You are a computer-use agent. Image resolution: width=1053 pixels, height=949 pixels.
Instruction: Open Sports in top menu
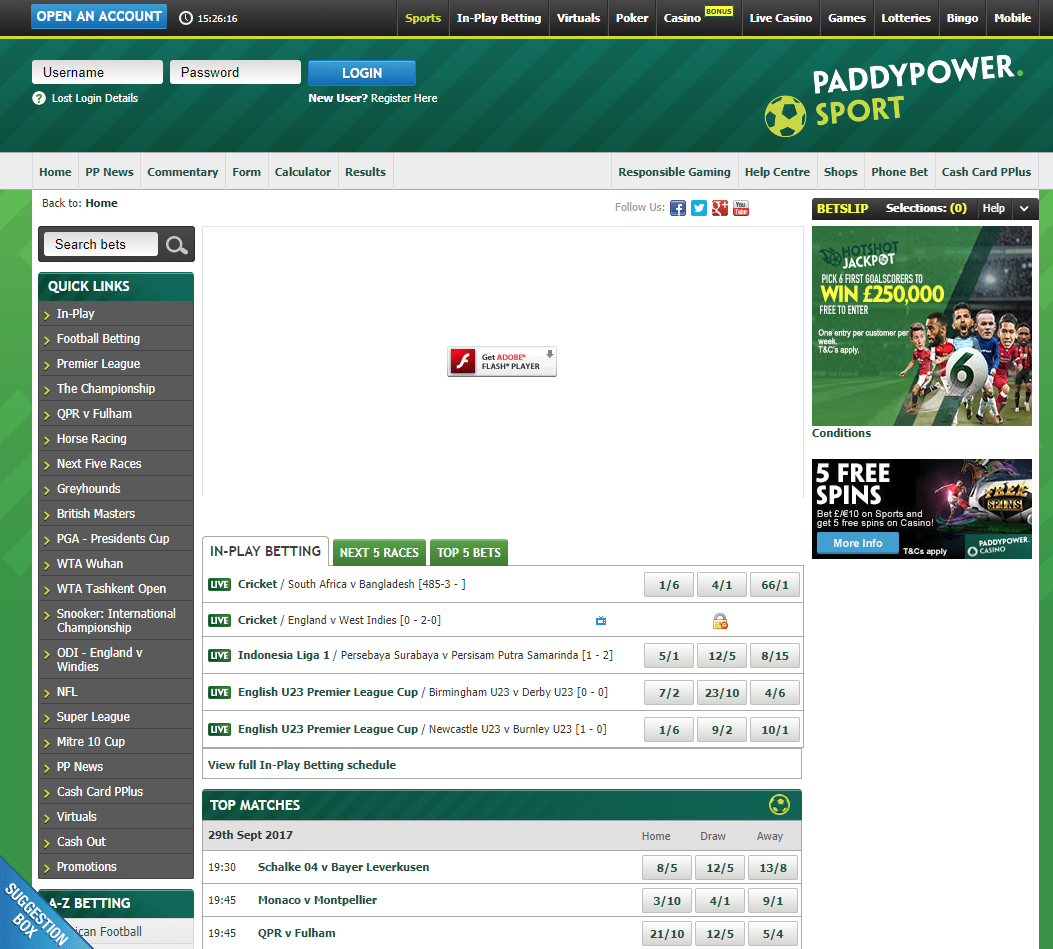(423, 18)
